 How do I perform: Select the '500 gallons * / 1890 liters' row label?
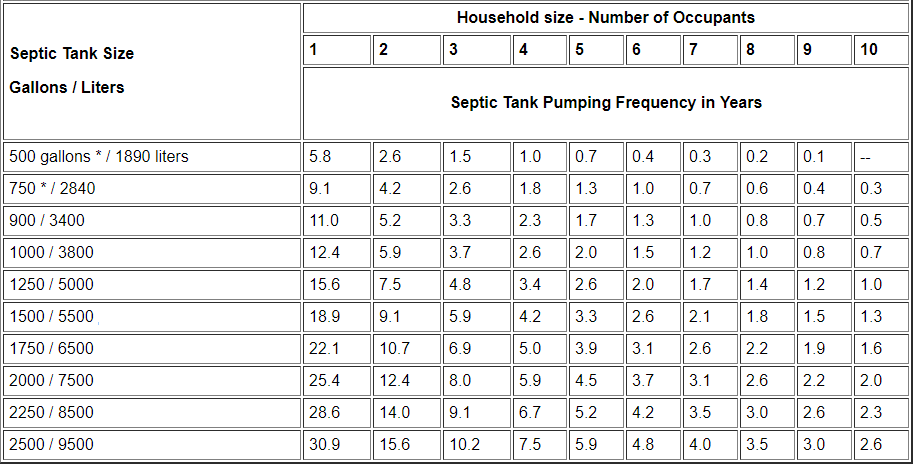pos(98,156)
